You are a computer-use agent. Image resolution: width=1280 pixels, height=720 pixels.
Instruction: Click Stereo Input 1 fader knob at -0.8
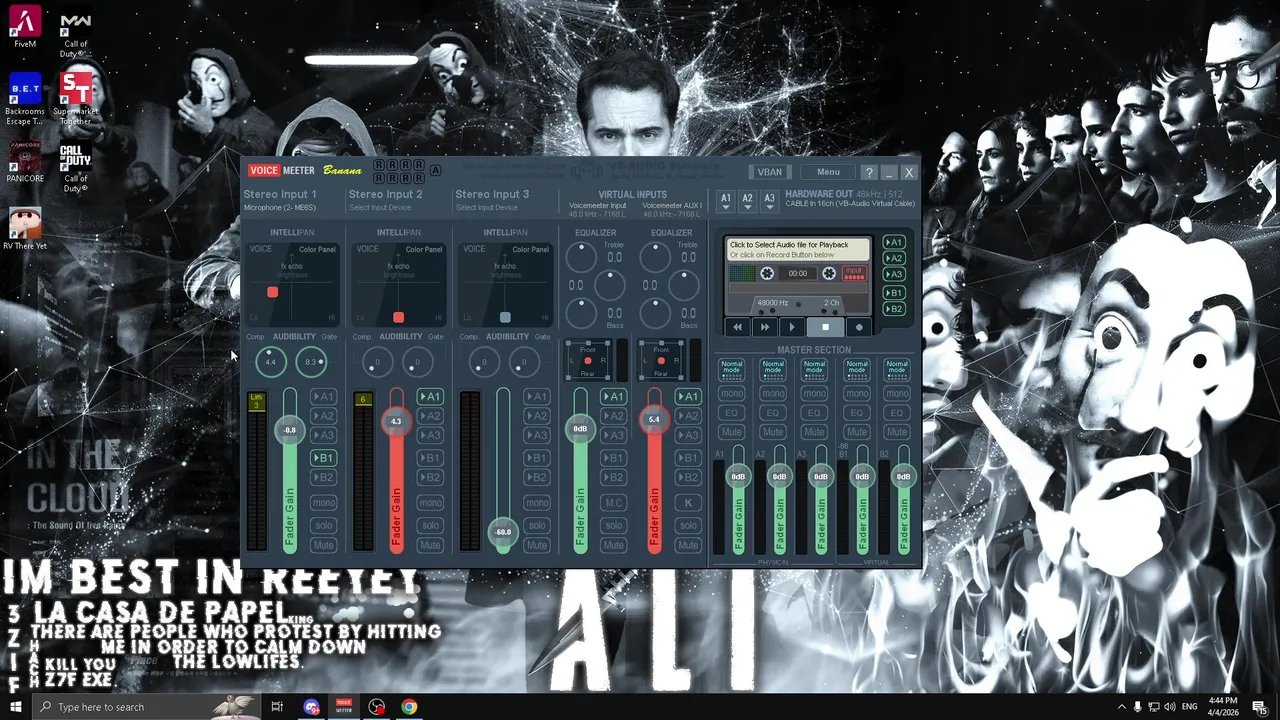[289, 430]
